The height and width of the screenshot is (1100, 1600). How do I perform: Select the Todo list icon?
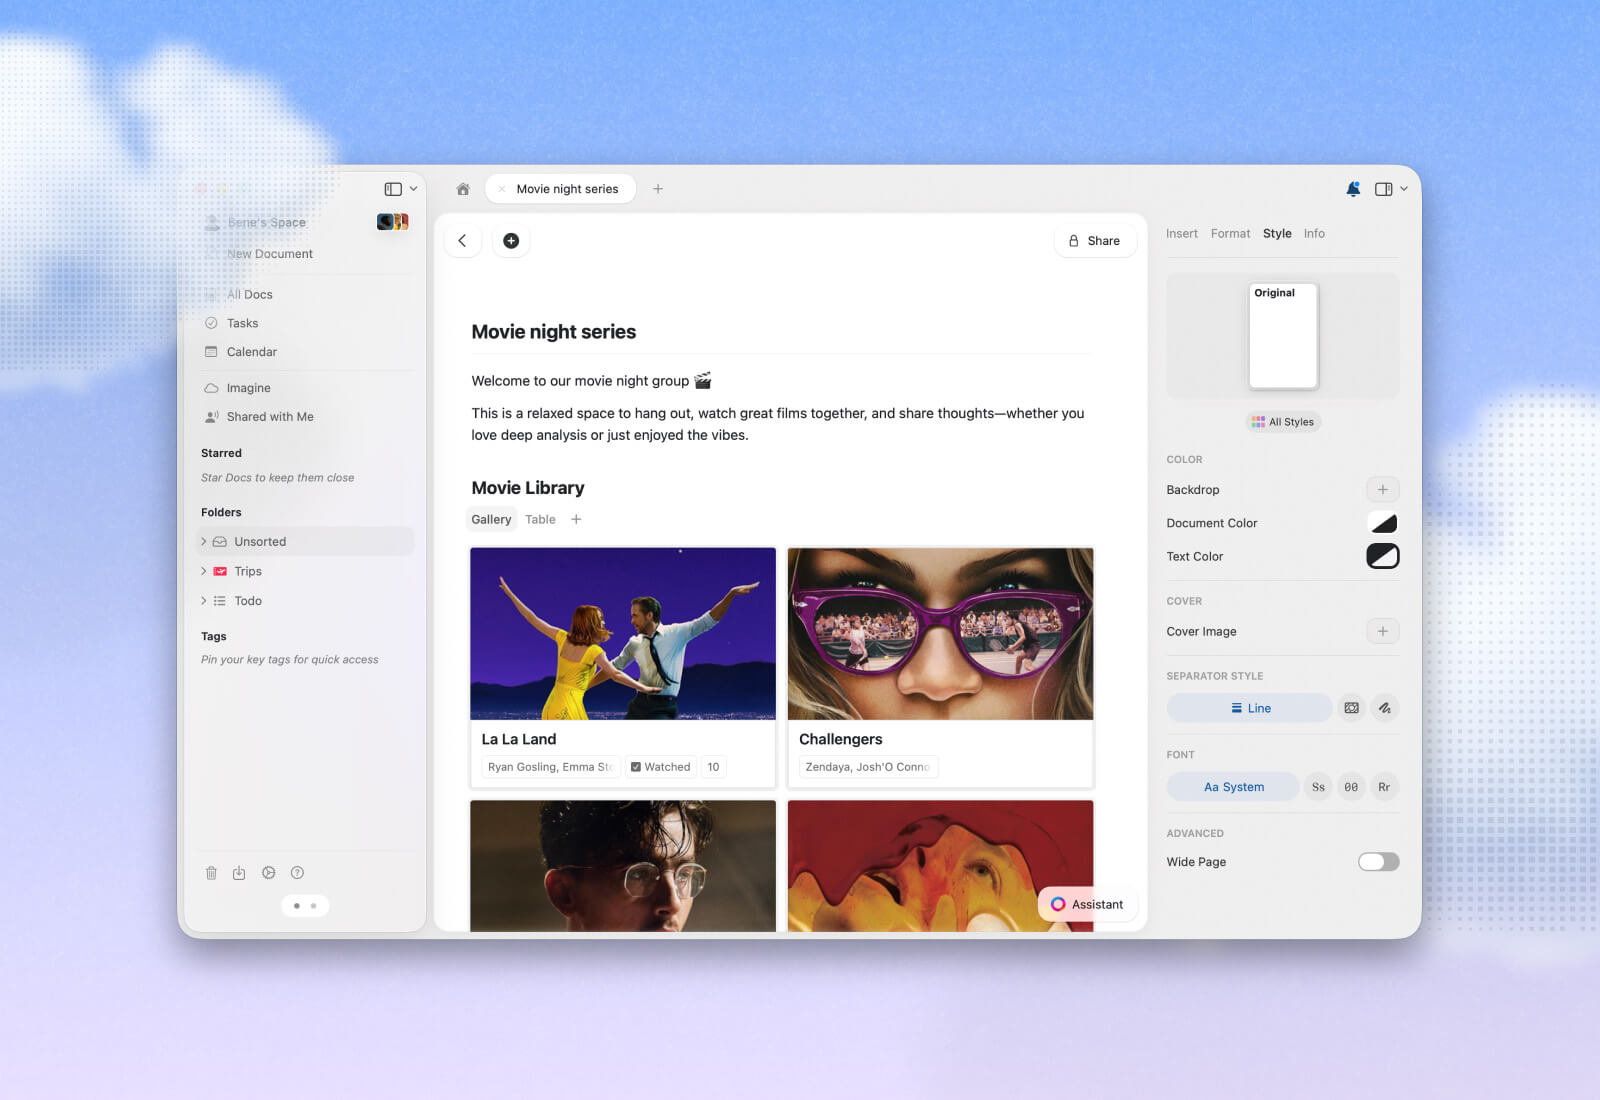point(220,601)
